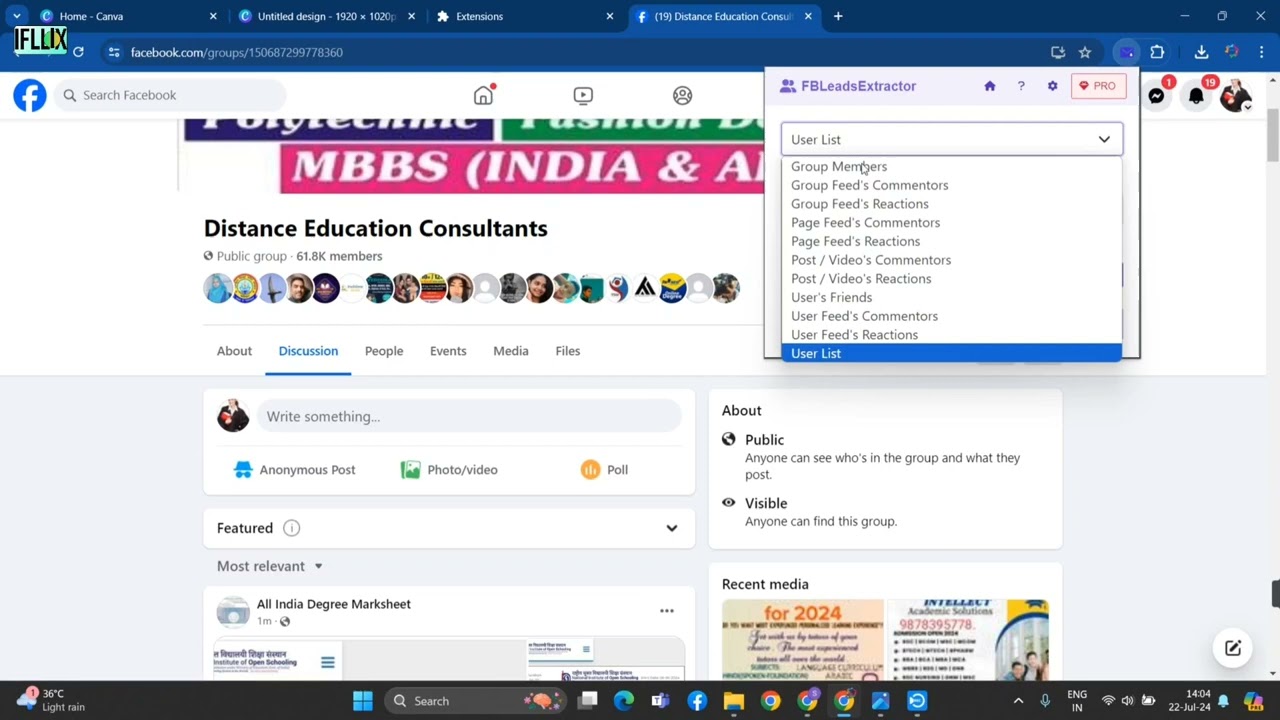Click the new message compose icon
This screenshot has height=720, width=1280.
[x=1233, y=648]
